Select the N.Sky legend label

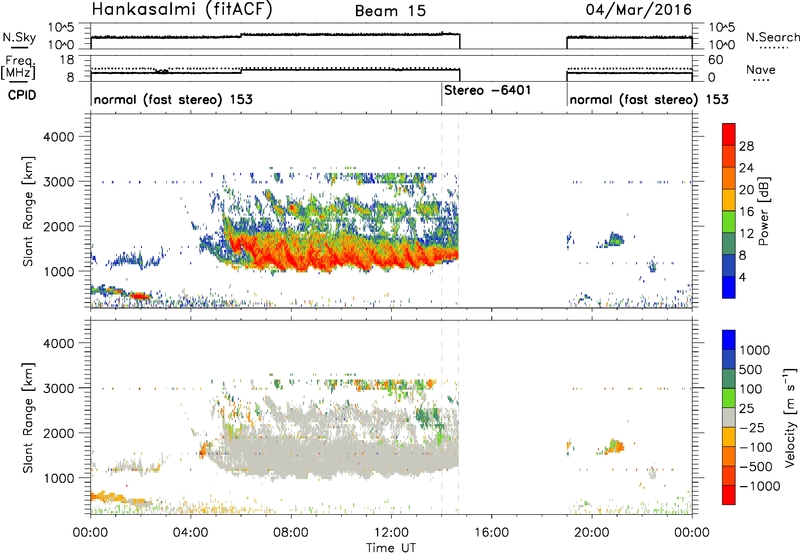pyautogui.click(x=19, y=37)
